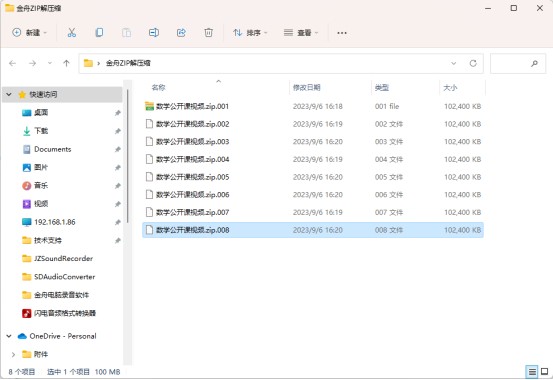553x380 pixels.
Task: Open 桌面 Desktop in quick access
Action: [41, 113]
